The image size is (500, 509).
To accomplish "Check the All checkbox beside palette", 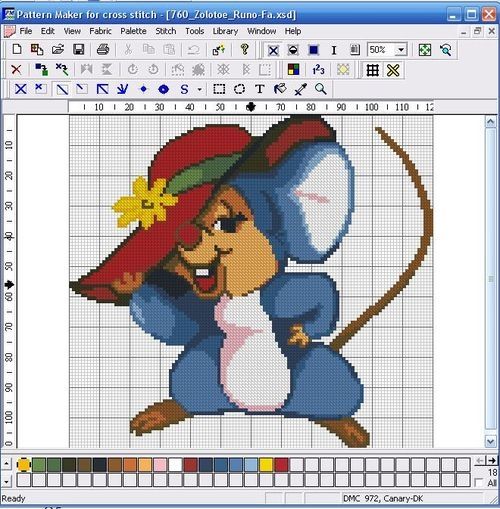I will [x=479, y=482].
